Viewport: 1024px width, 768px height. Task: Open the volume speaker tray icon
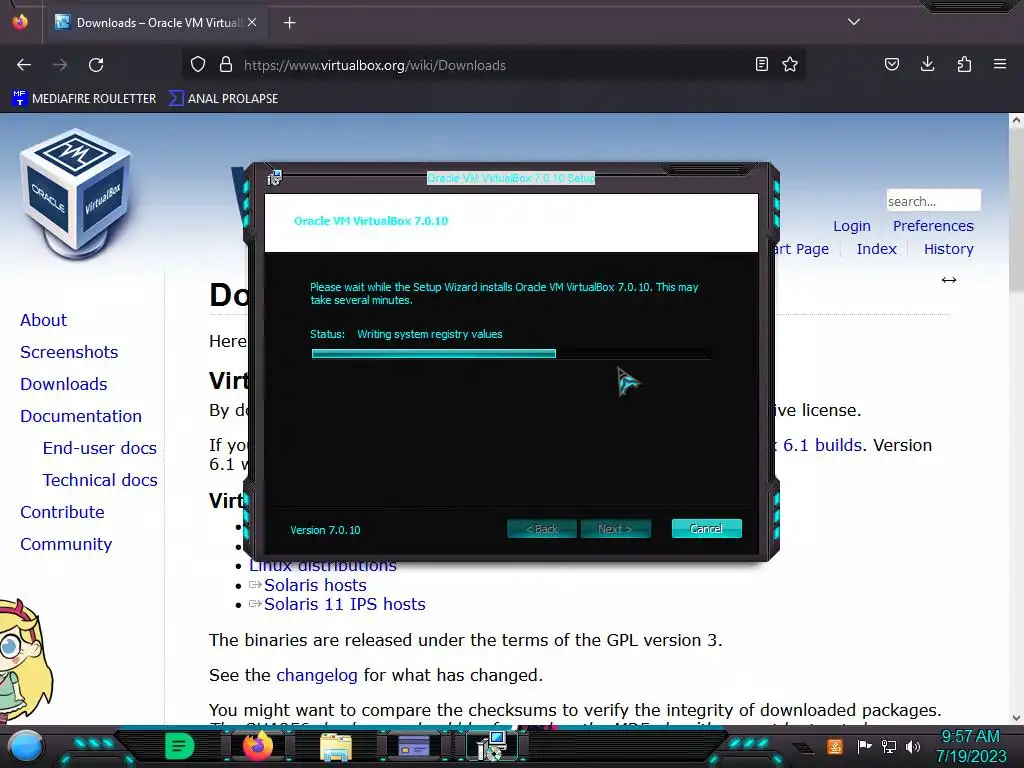click(x=913, y=746)
